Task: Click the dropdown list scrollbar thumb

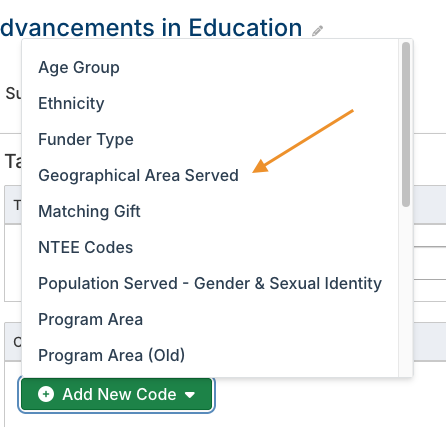Action: point(406,124)
